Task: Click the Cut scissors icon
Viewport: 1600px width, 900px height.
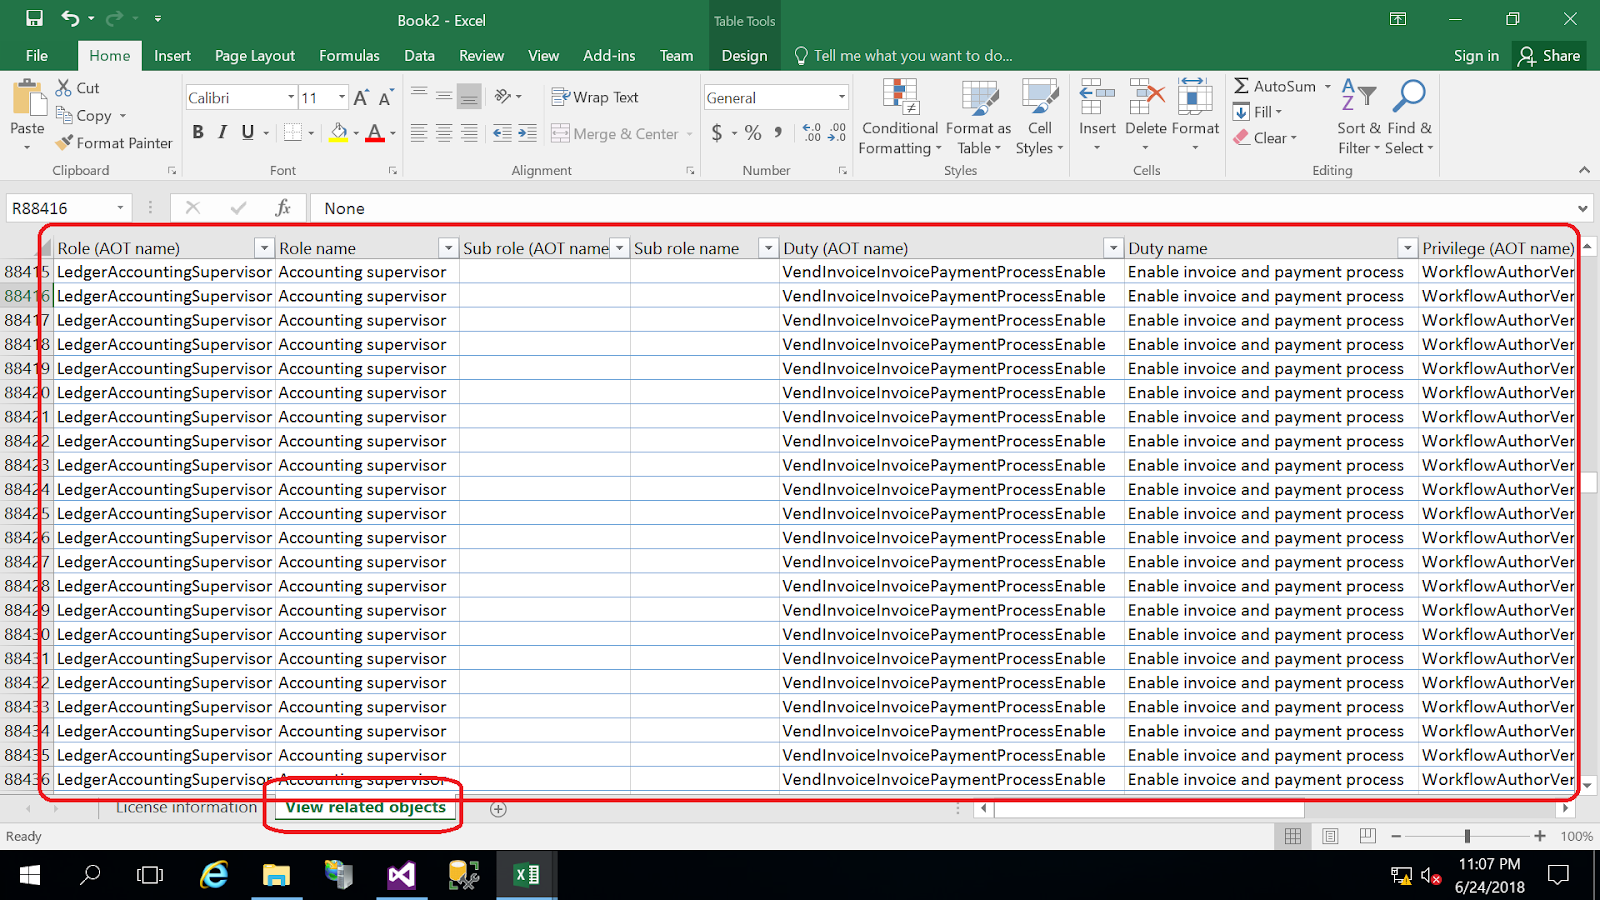Action: [x=64, y=88]
